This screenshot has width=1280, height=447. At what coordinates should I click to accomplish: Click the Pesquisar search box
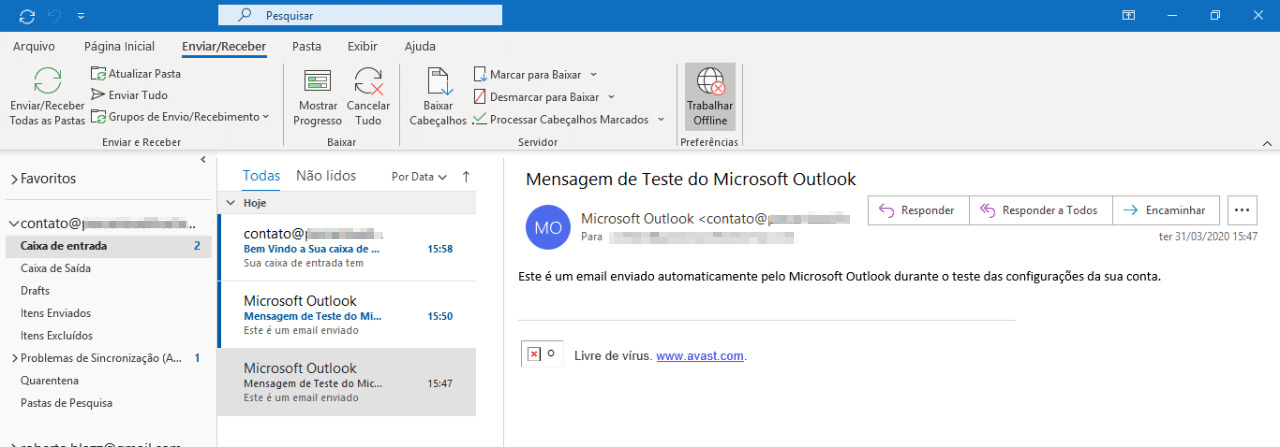pyautogui.click(x=360, y=16)
